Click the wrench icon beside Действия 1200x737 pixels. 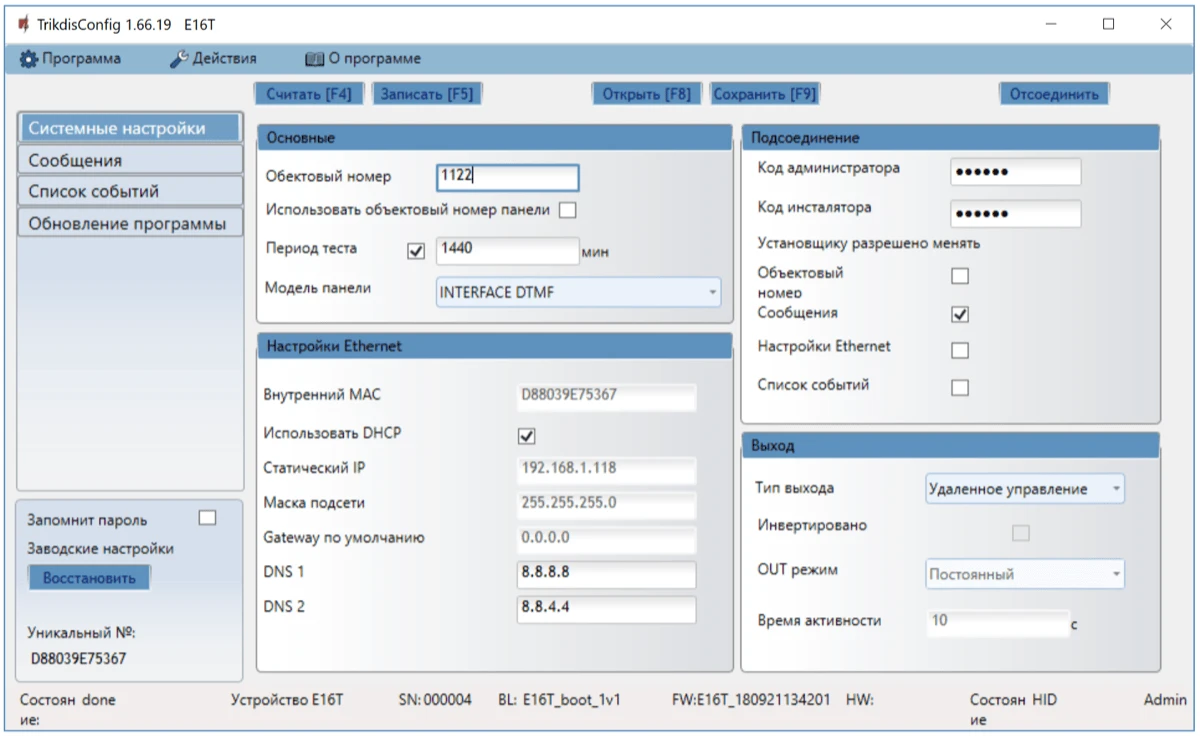(179, 59)
